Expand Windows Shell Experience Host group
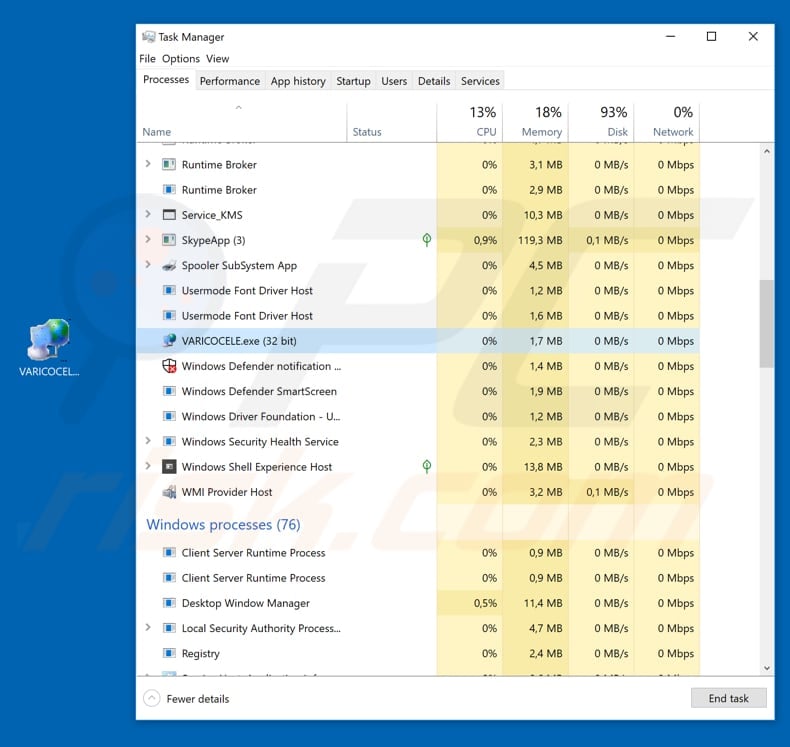790x747 pixels. (x=148, y=466)
